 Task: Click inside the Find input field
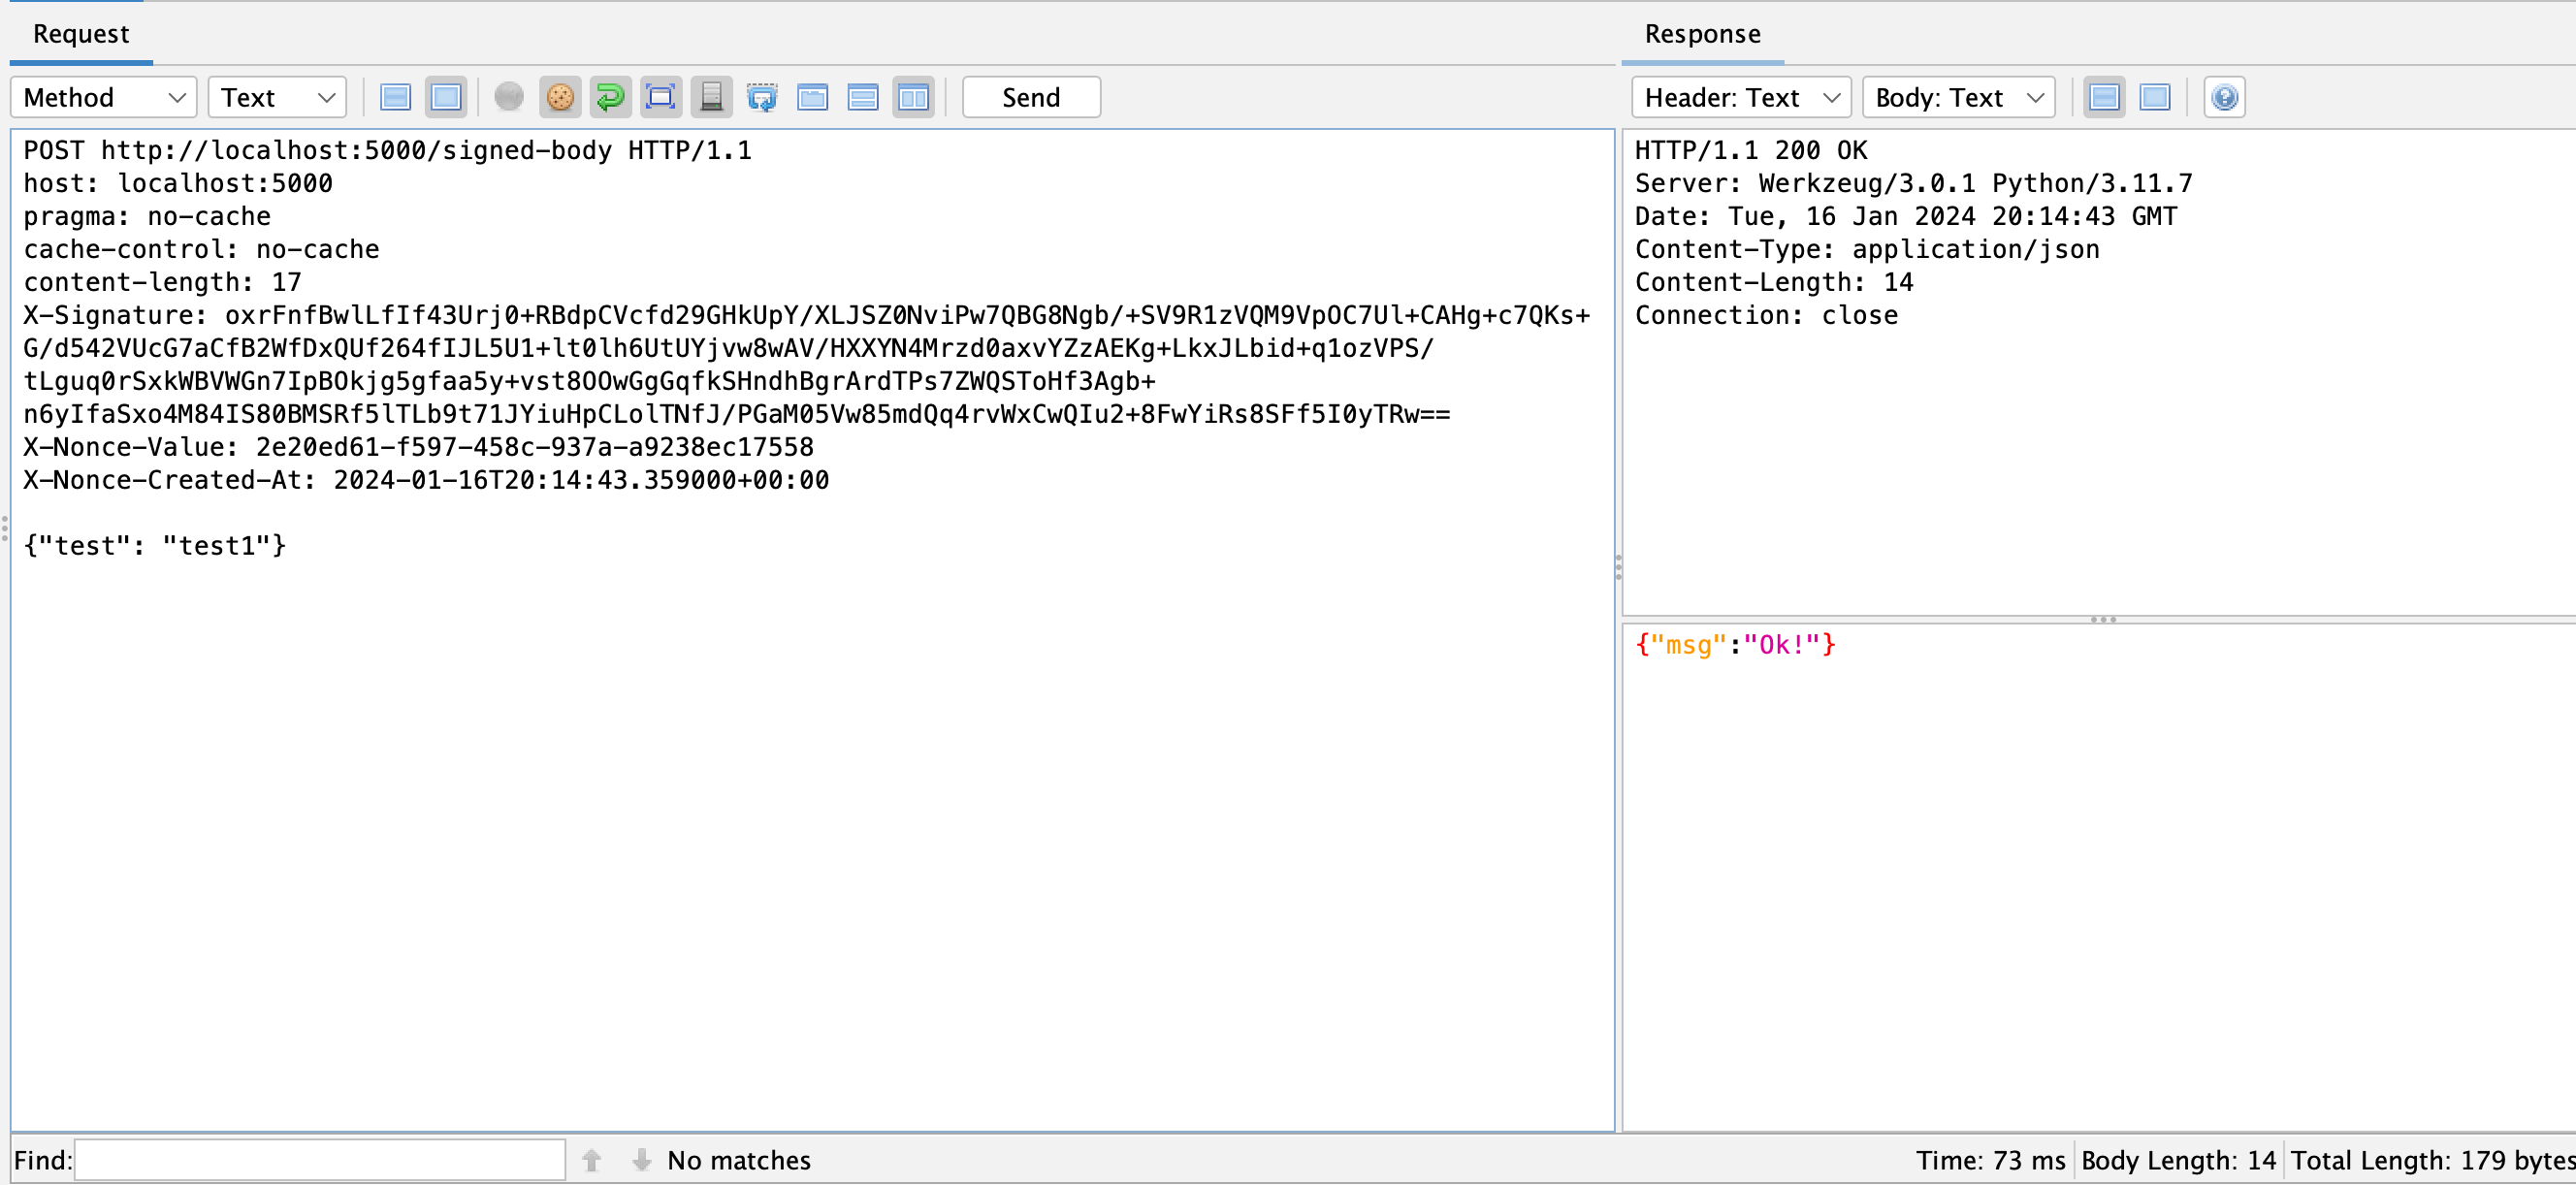pos(320,1159)
